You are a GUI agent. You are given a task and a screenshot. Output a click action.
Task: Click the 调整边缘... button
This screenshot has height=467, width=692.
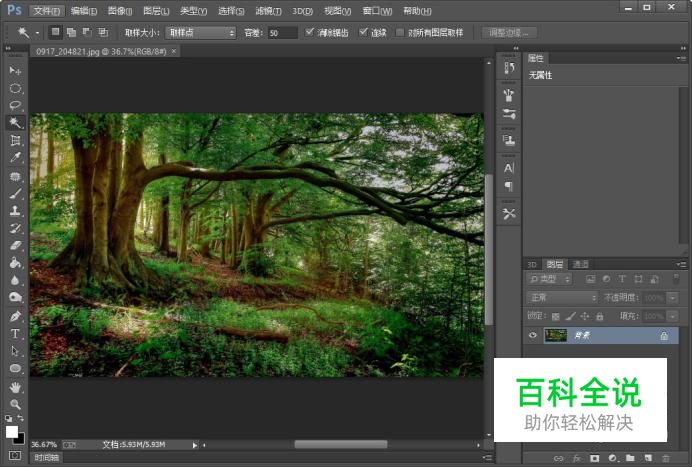pos(509,32)
